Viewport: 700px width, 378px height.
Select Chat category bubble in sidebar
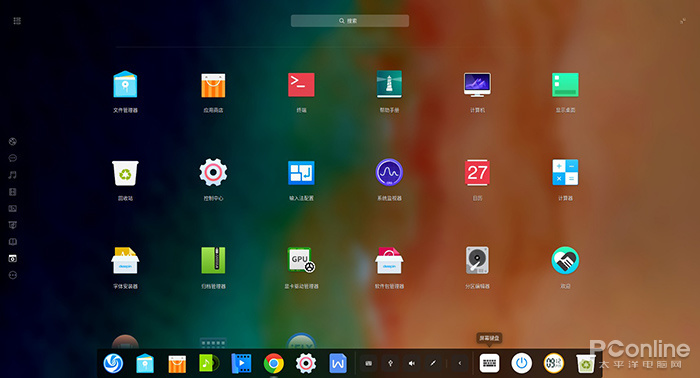tap(12, 158)
